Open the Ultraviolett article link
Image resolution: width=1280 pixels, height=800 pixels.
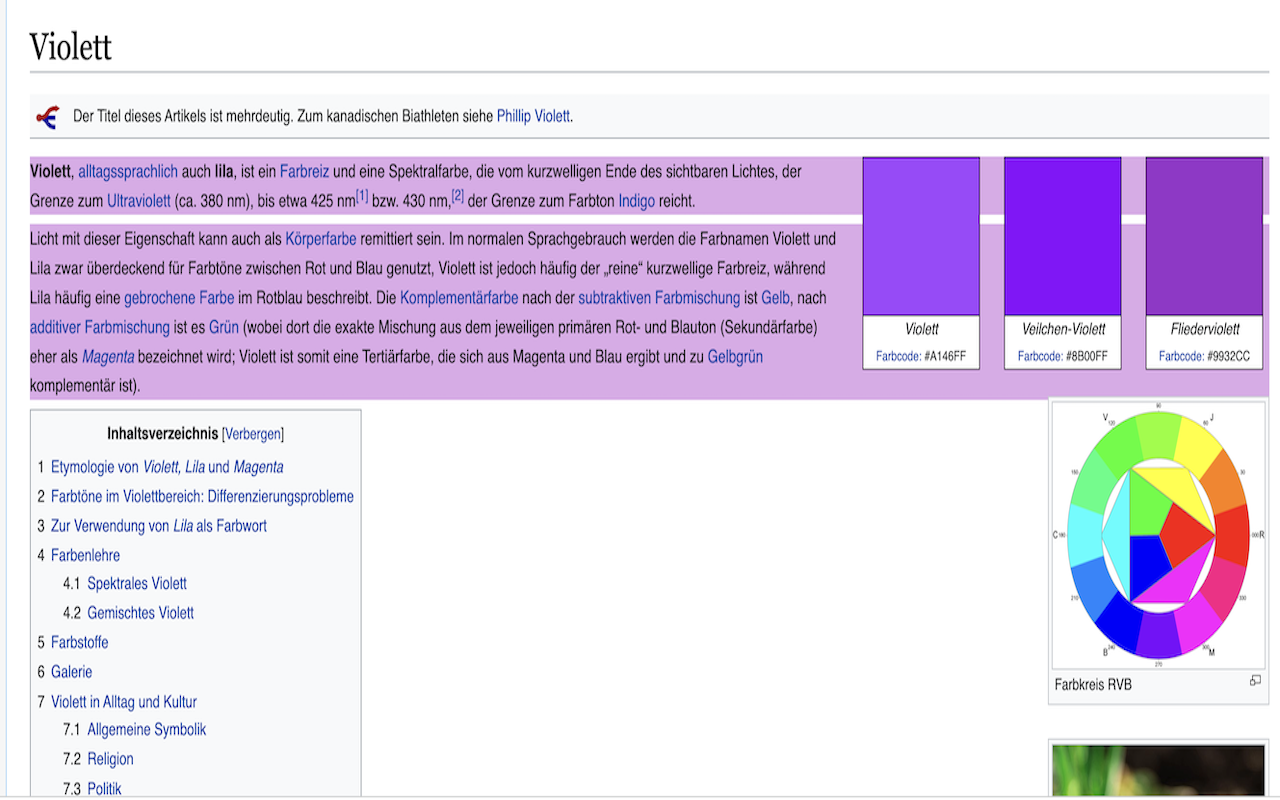(x=139, y=201)
